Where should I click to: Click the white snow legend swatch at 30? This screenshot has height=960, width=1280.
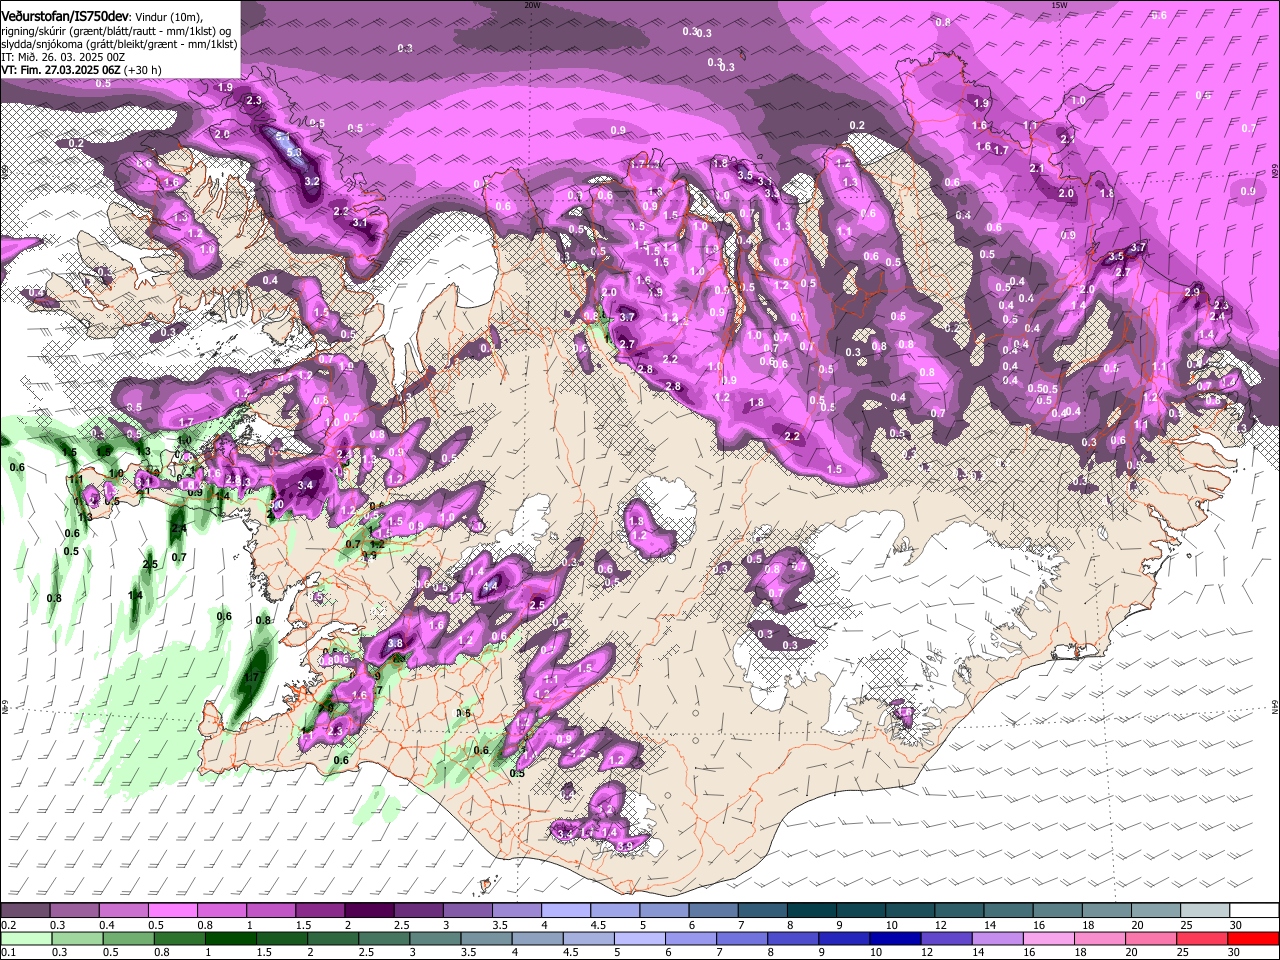tap(1254, 911)
